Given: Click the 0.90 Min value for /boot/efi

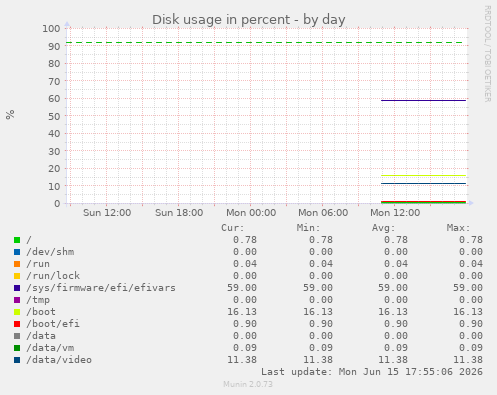Looking at the screenshot, I should (x=321, y=324).
